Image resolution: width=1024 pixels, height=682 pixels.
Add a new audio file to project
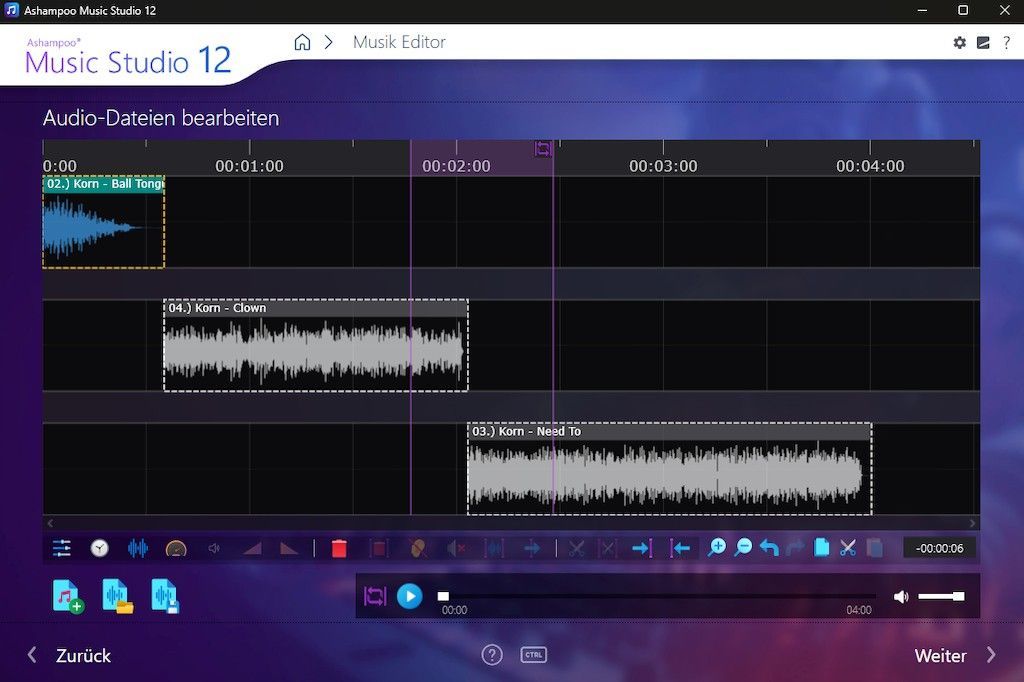coord(68,596)
